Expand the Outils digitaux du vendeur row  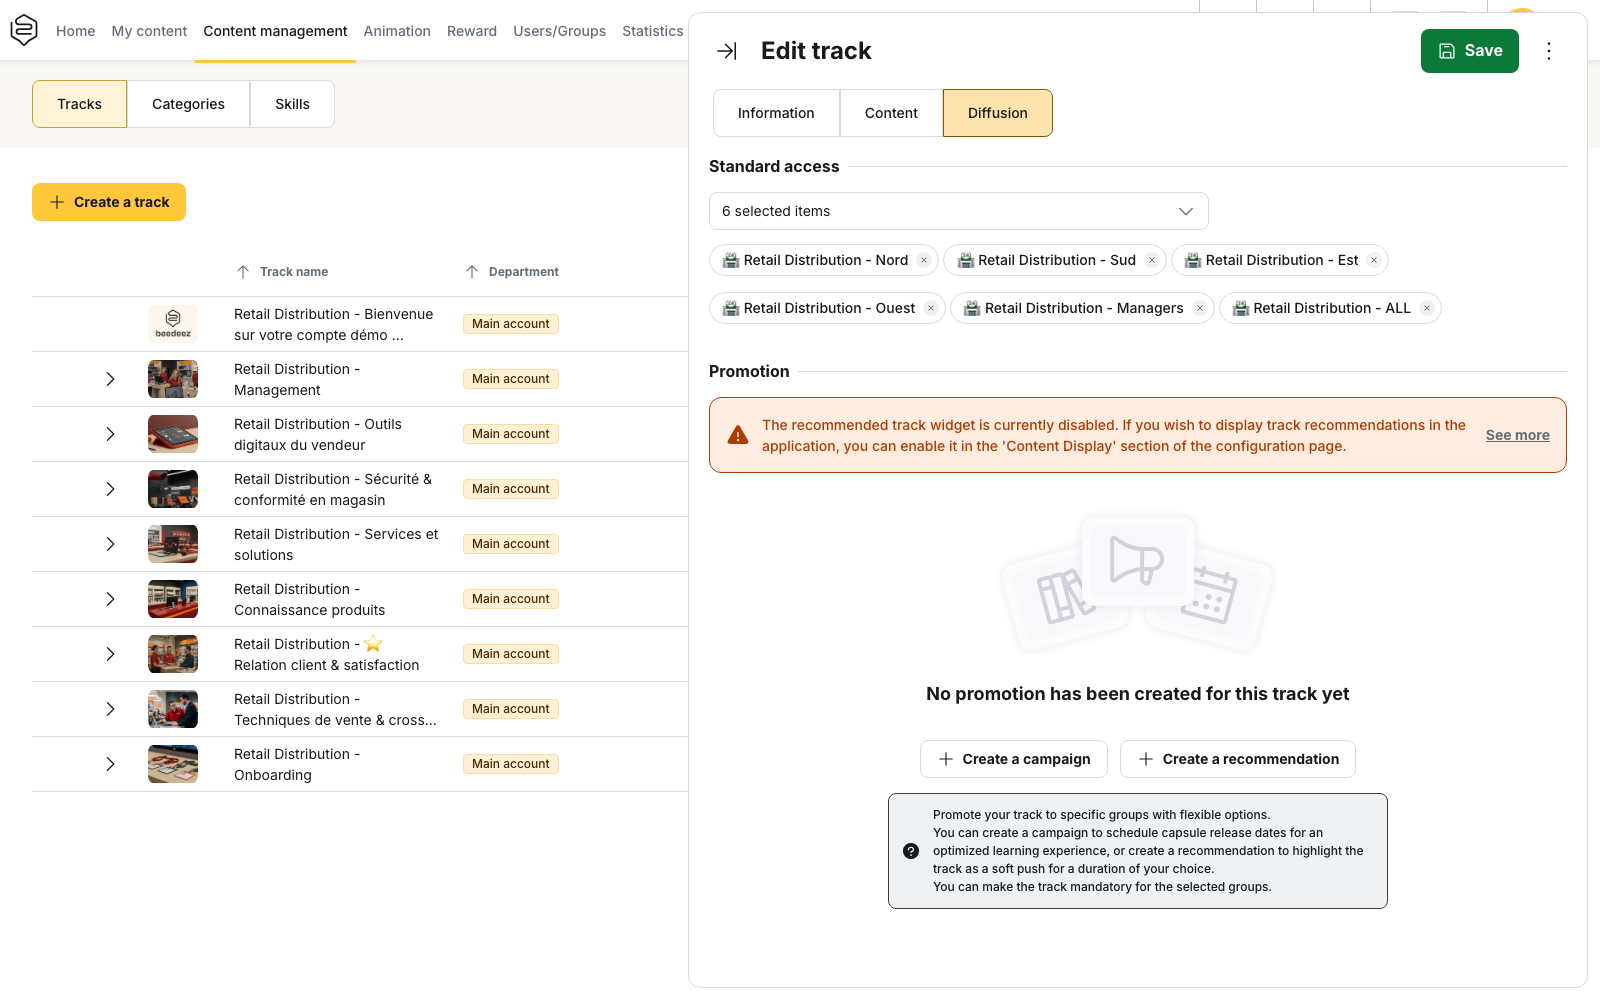110,434
